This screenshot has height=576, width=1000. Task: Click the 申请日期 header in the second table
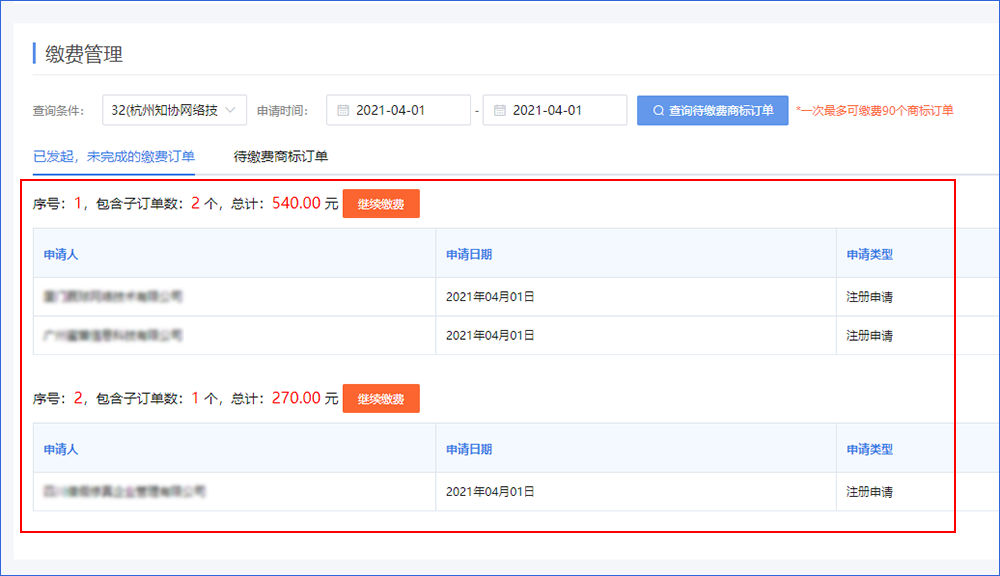(x=469, y=449)
